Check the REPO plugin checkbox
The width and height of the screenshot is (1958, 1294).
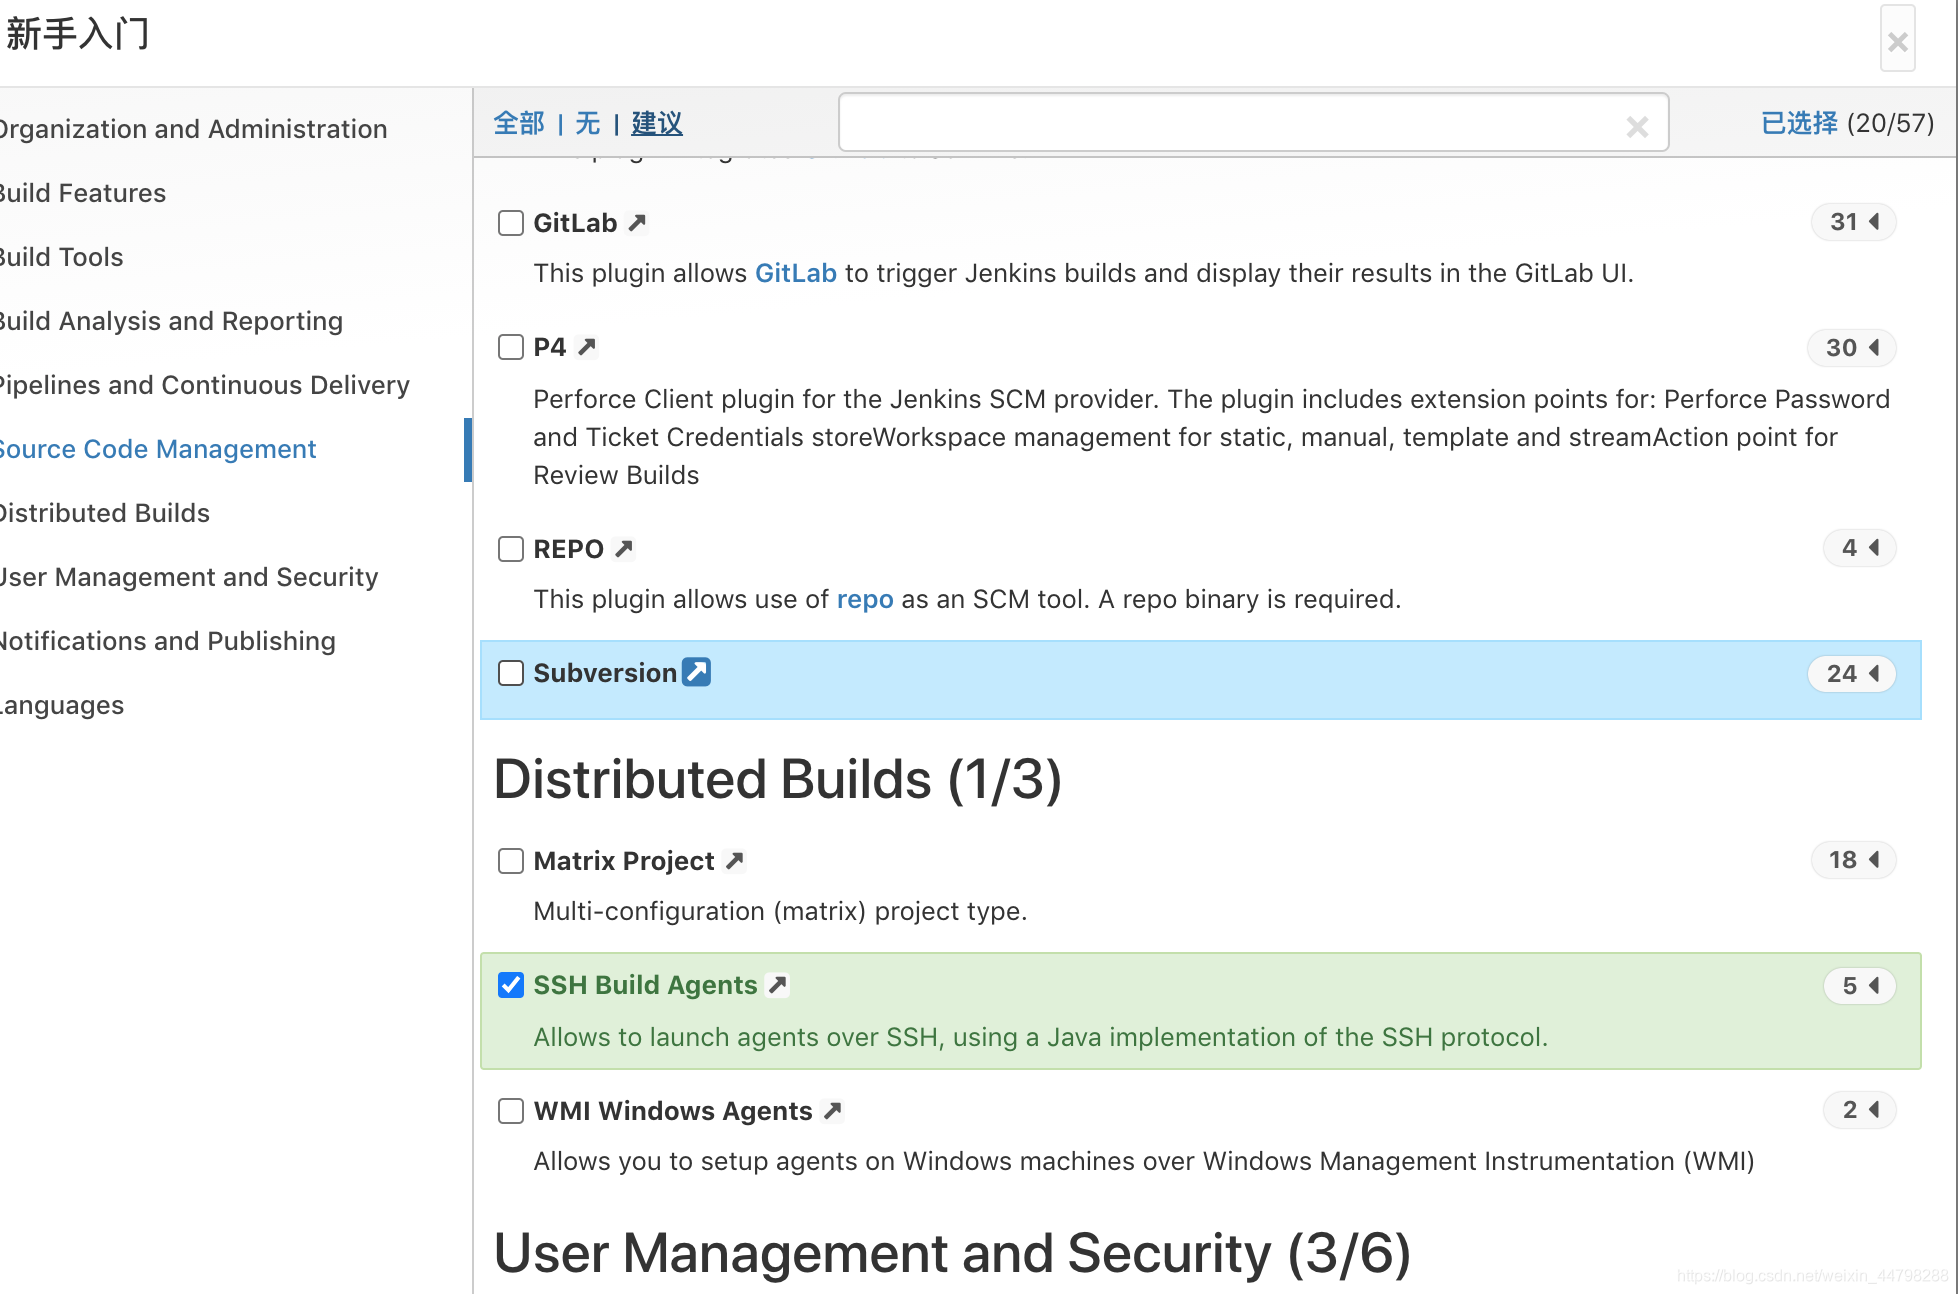pos(511,549)
